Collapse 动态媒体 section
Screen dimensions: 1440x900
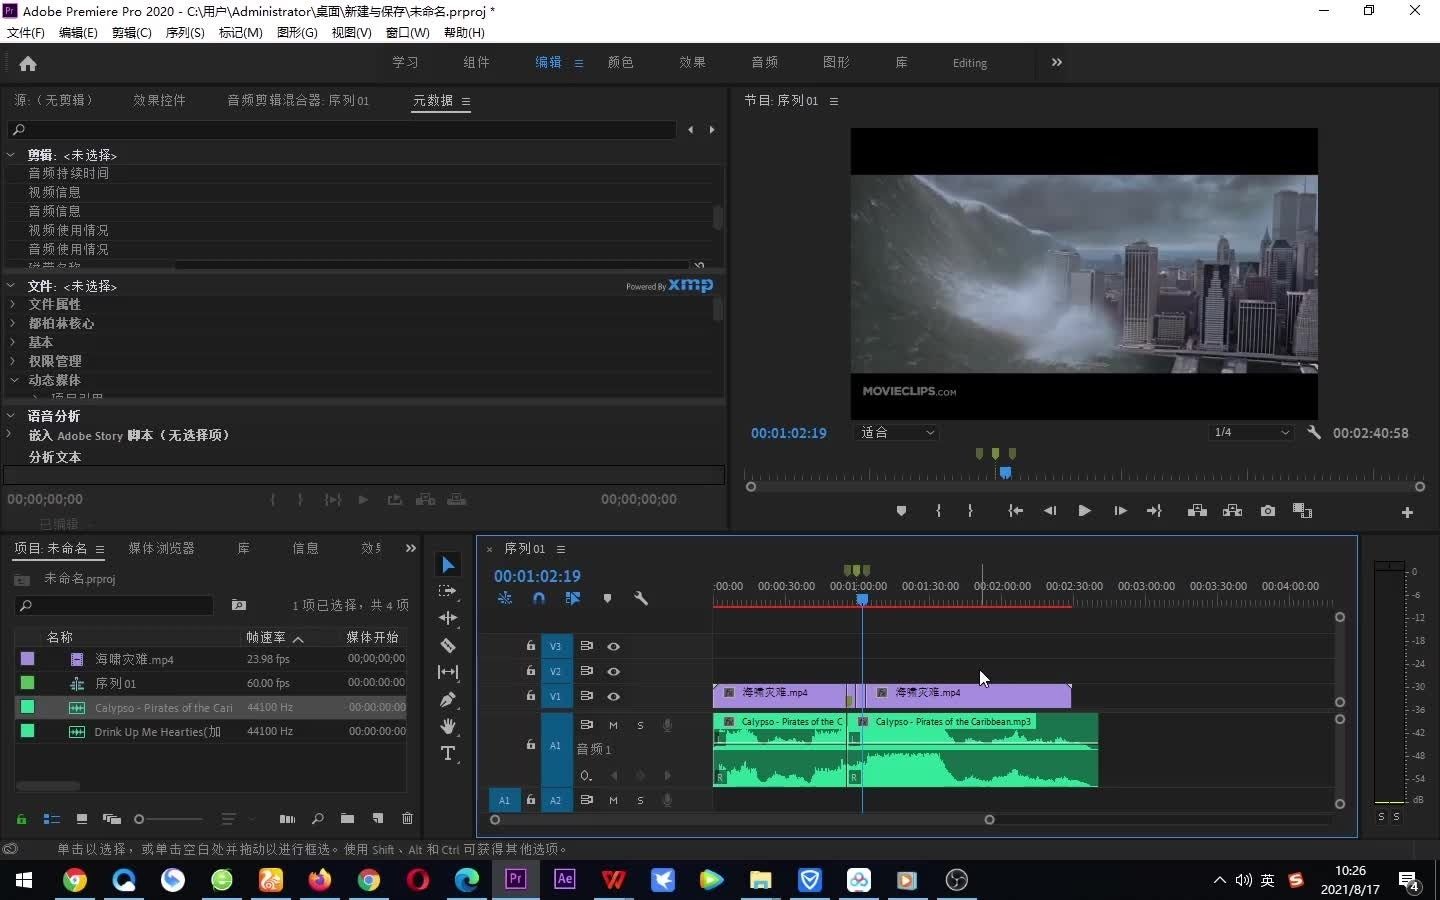(13, 380)
